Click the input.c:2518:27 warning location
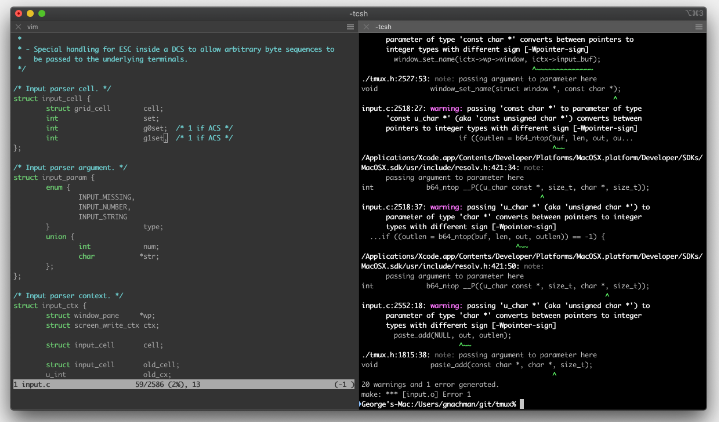This screenshot has height=422, width=719. click(x=392, y=107)
